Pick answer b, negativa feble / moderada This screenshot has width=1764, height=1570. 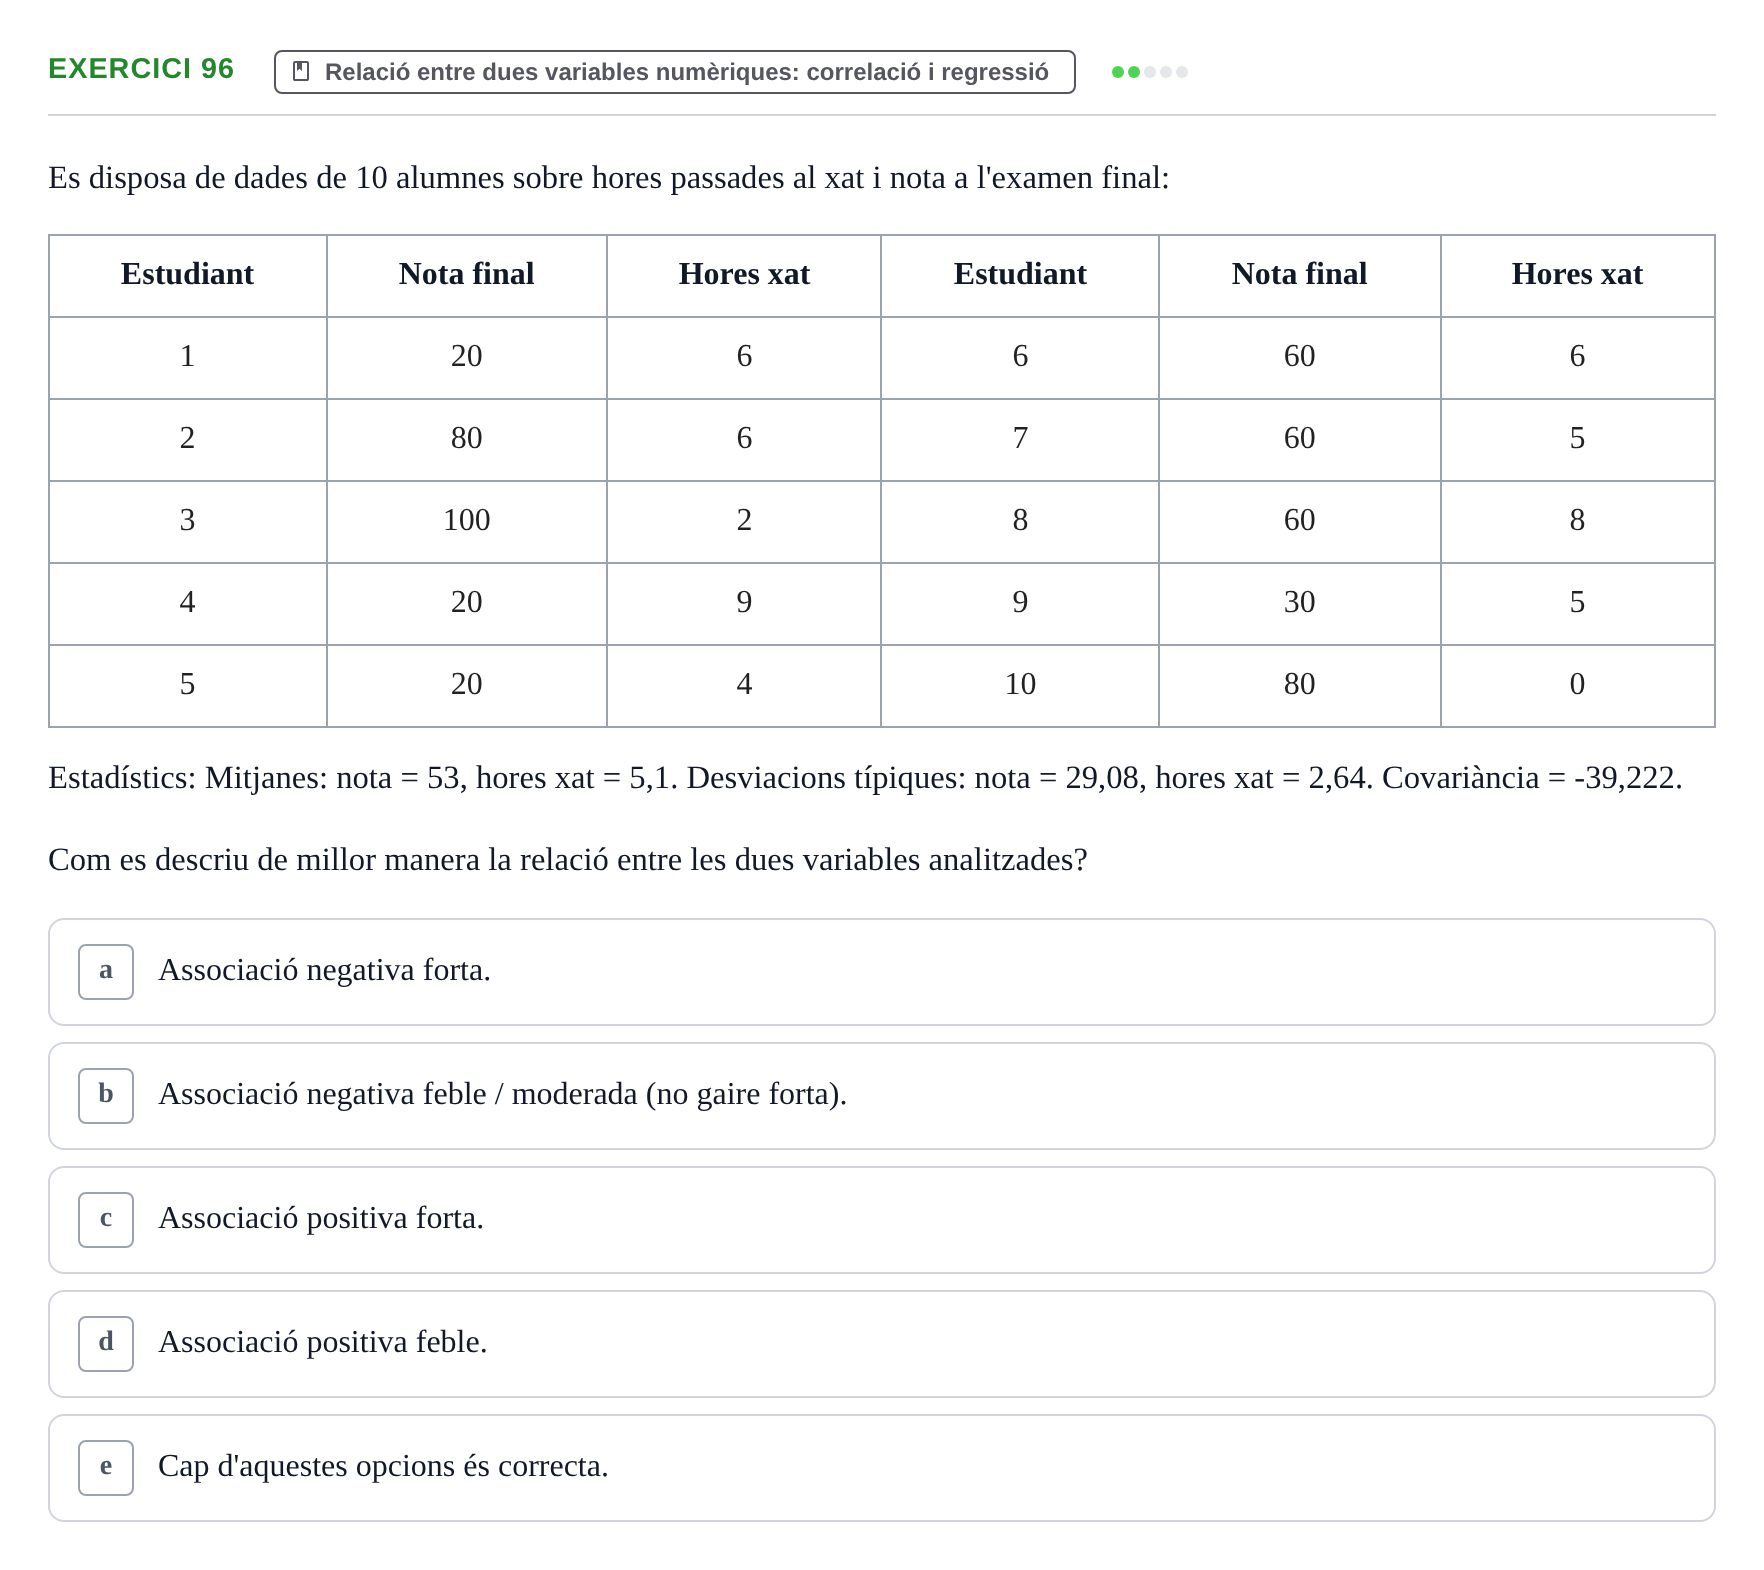pyautogui.click(x=882, y=1096)
